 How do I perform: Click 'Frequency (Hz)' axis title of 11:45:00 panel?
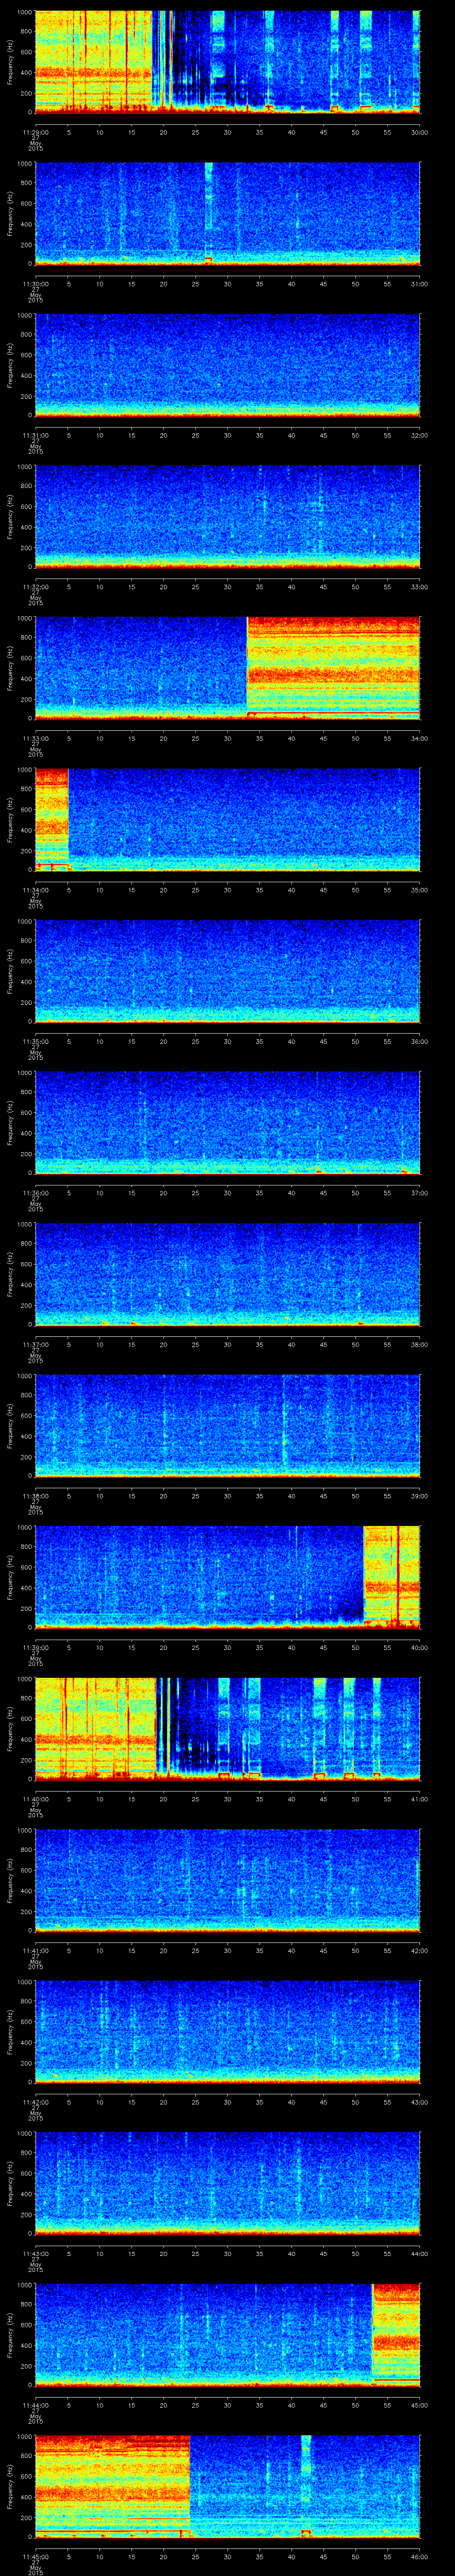coord(11,2486)
